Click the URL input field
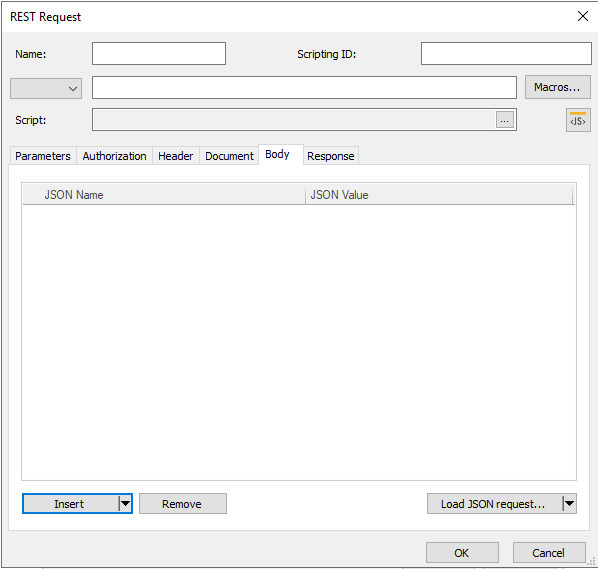 pyautogui.click(x=304, y=87)
